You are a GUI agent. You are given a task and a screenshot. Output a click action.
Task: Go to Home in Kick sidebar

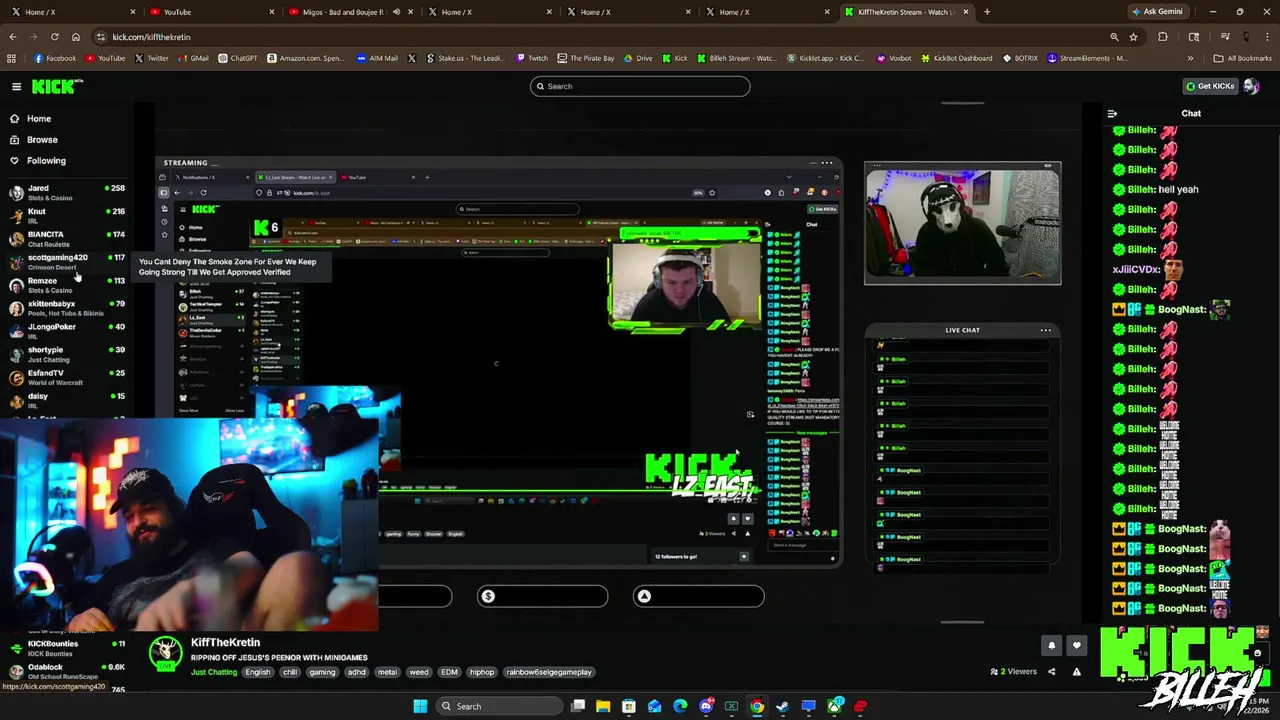click(39, 118)
